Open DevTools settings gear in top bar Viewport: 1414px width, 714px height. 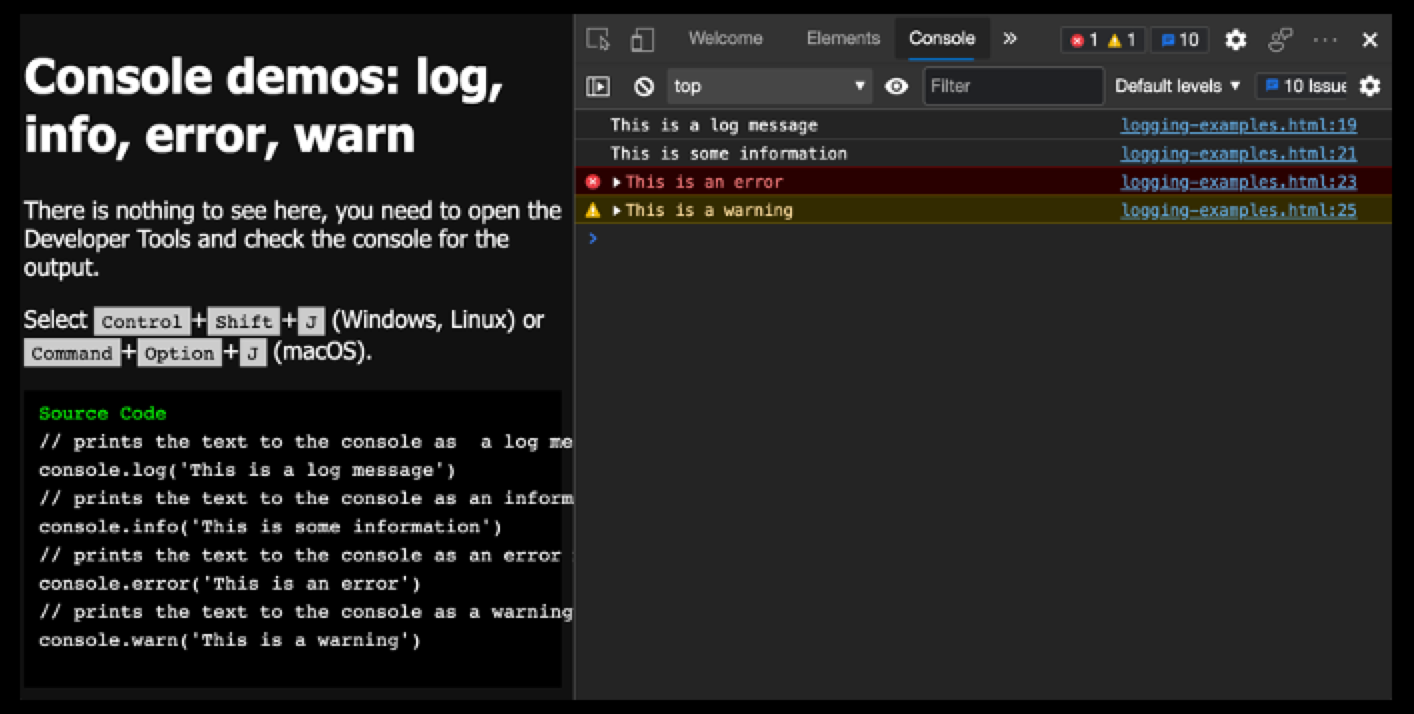tap(1236, 39)
